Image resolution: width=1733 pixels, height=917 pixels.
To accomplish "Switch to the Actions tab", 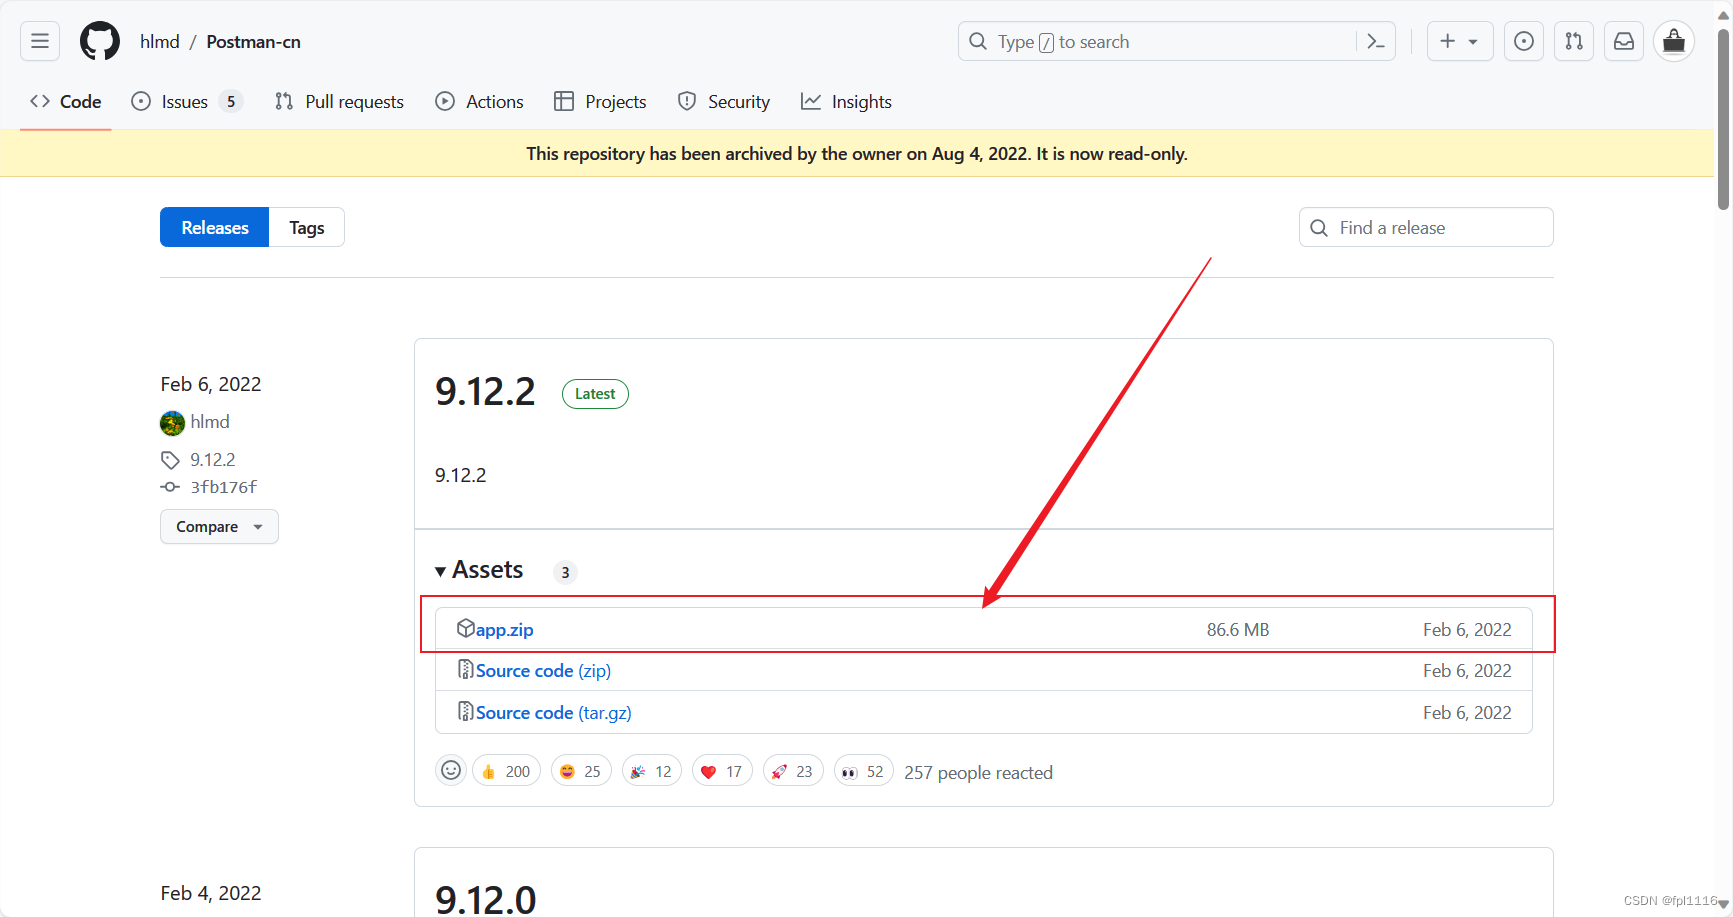I will point(480,101).
